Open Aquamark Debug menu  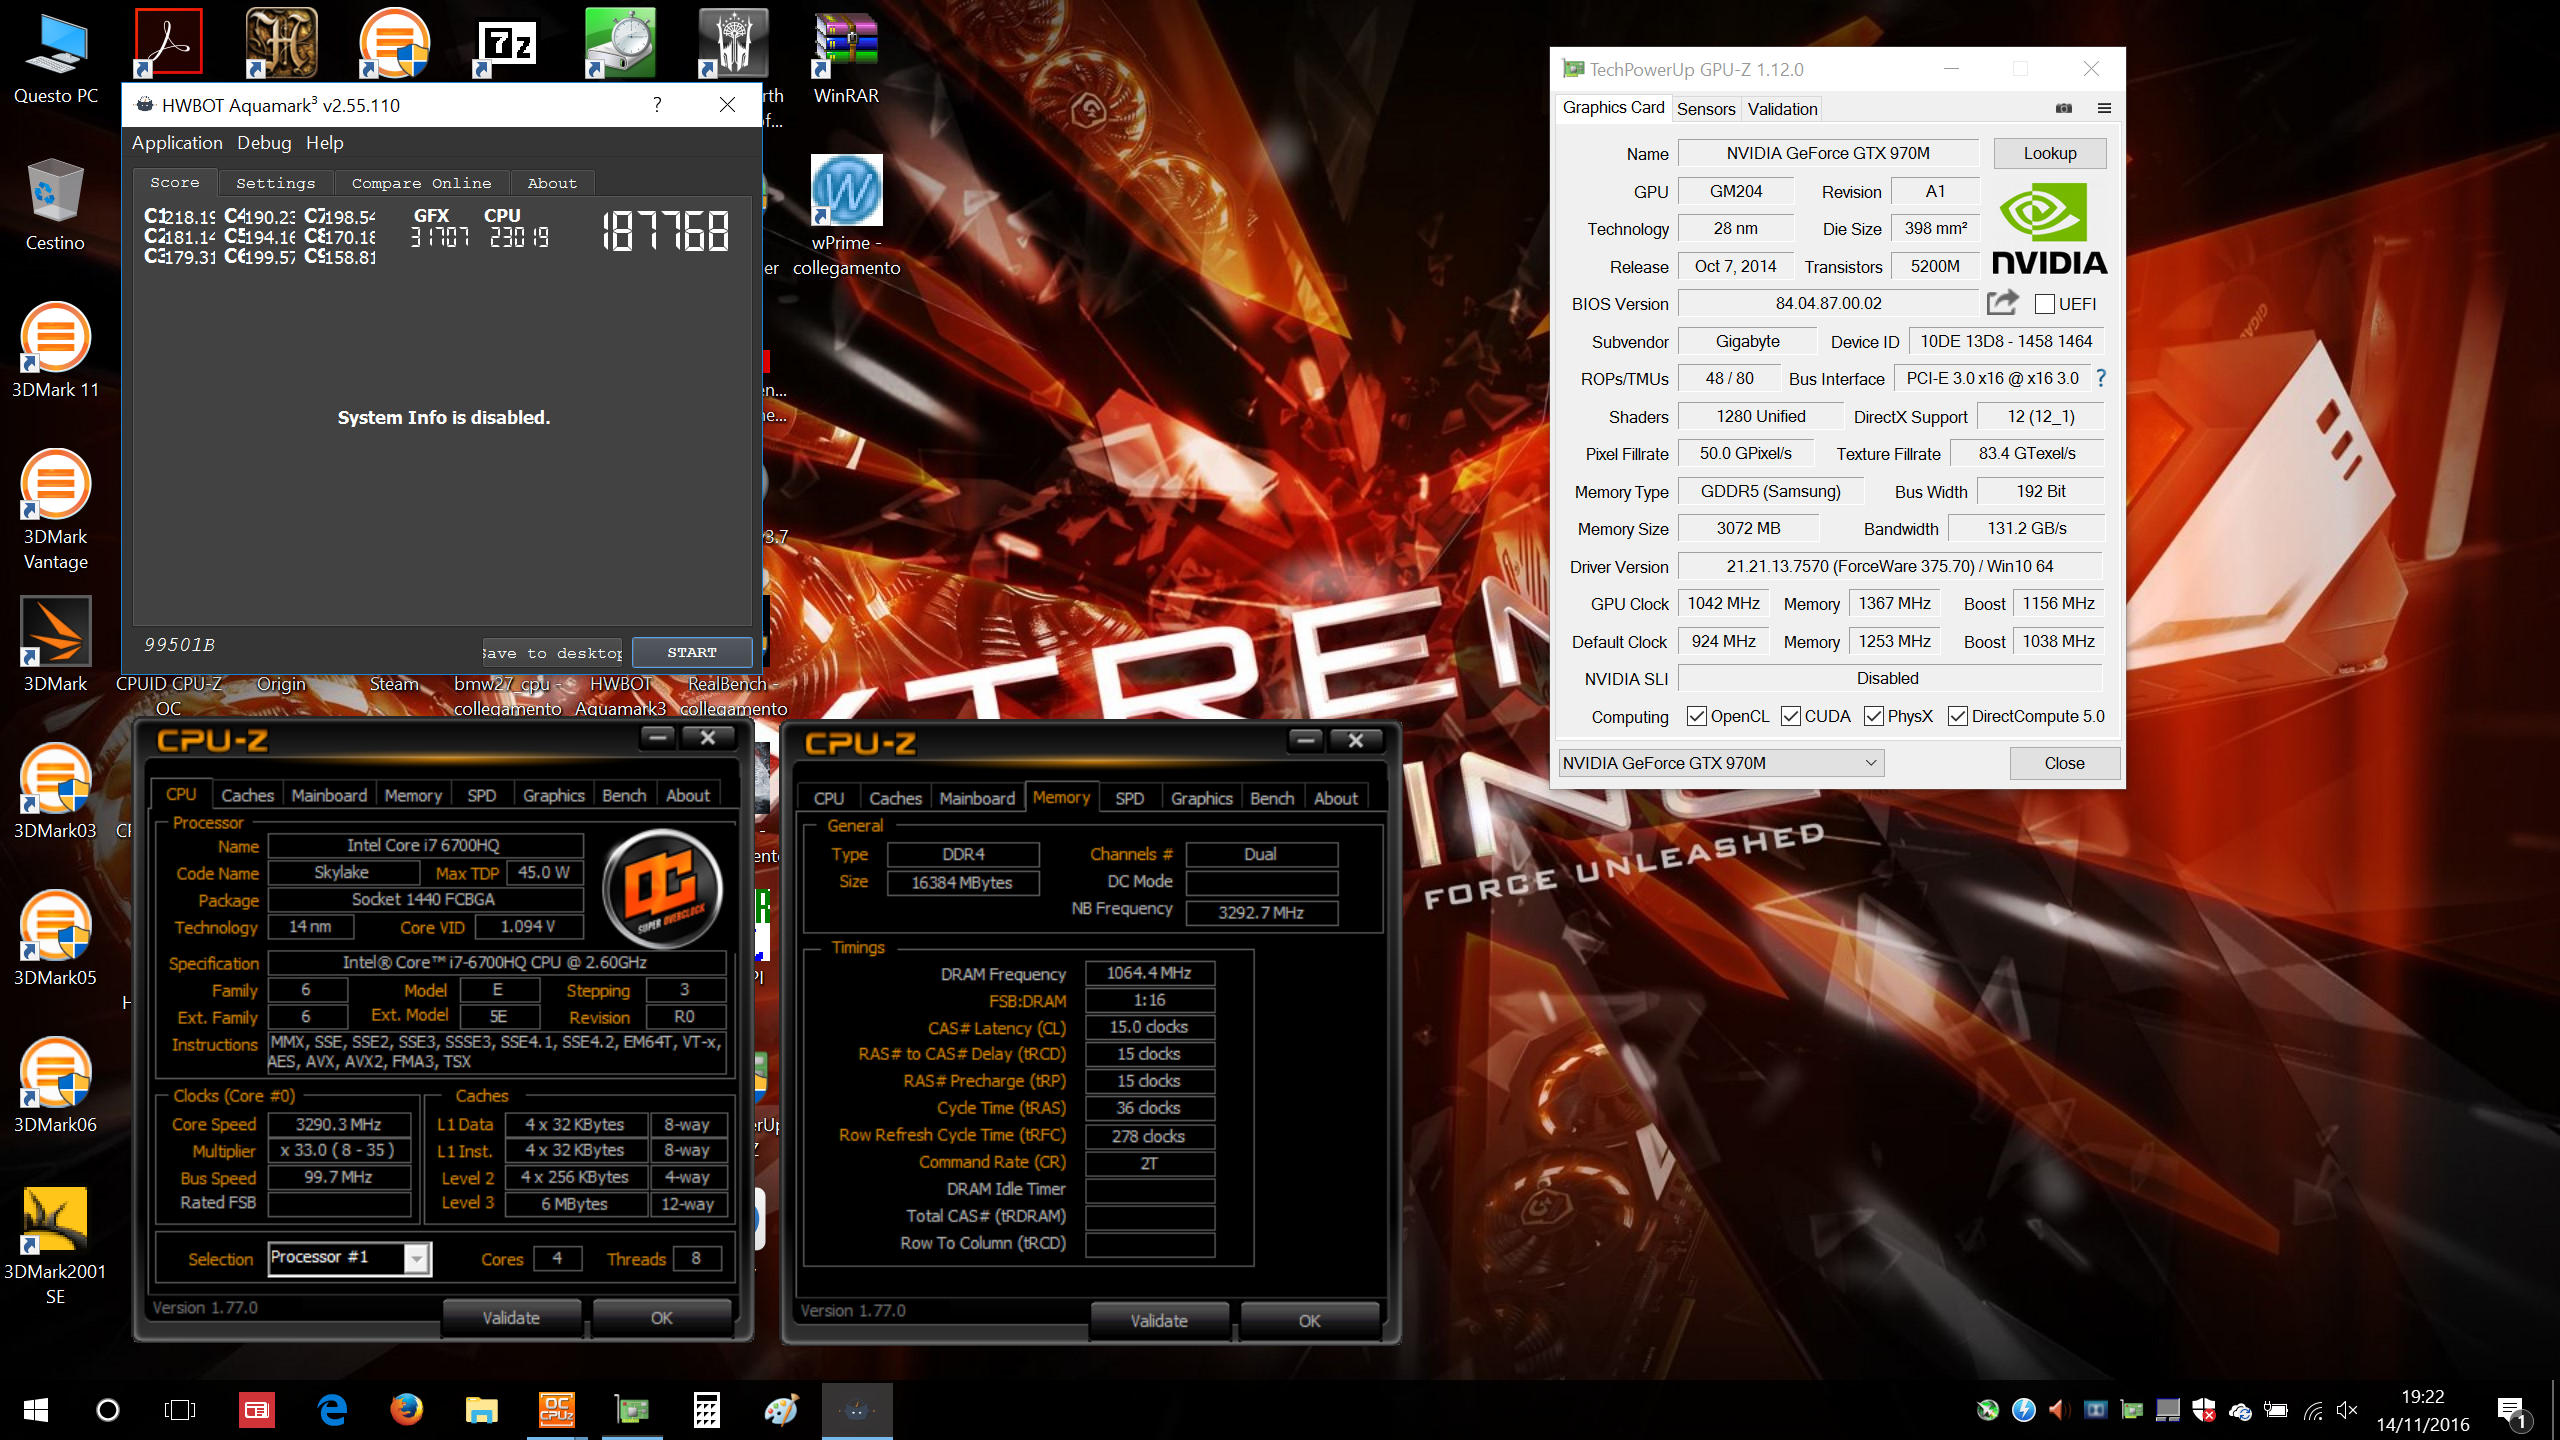coord(264,143)
